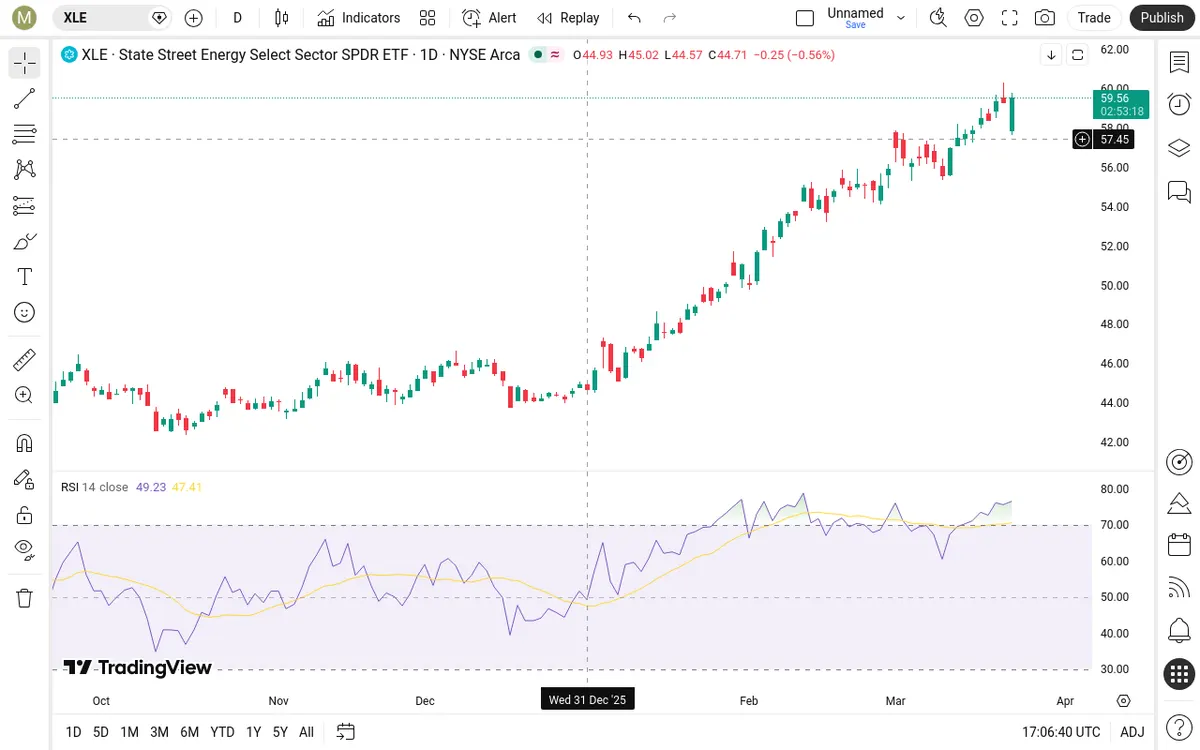Switch the time range to 5D

(101, 732)
